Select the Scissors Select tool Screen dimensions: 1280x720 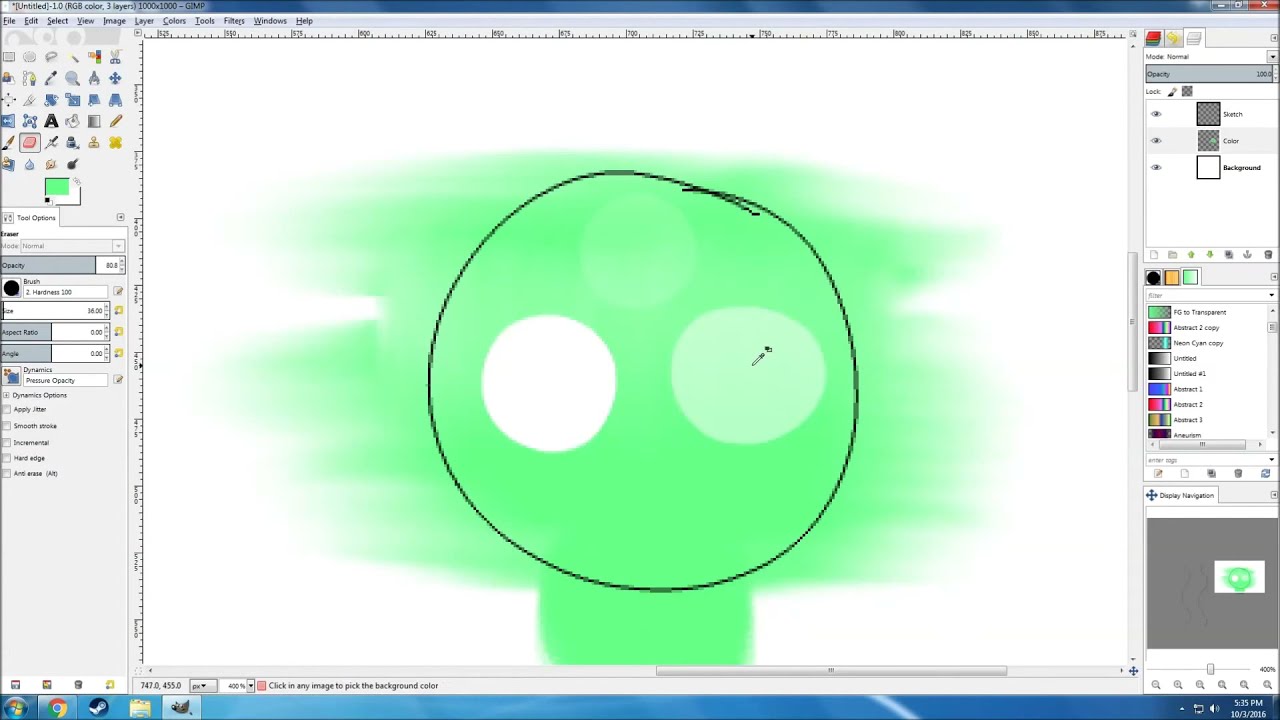(115, 57)
